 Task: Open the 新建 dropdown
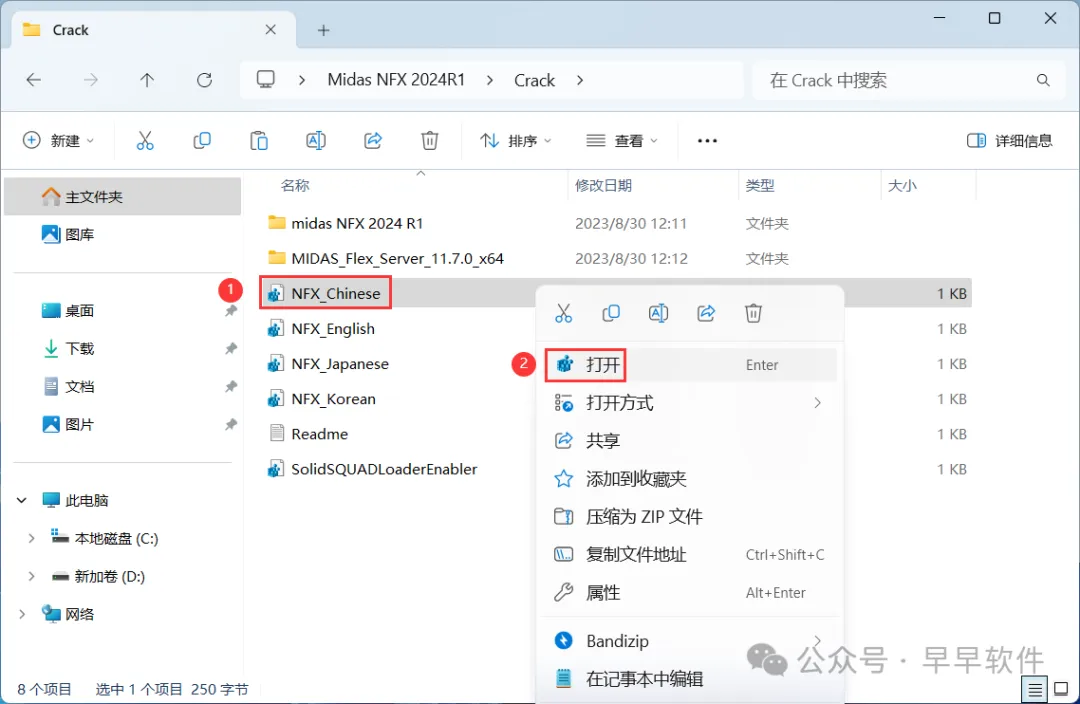click(x=59, y=141)
